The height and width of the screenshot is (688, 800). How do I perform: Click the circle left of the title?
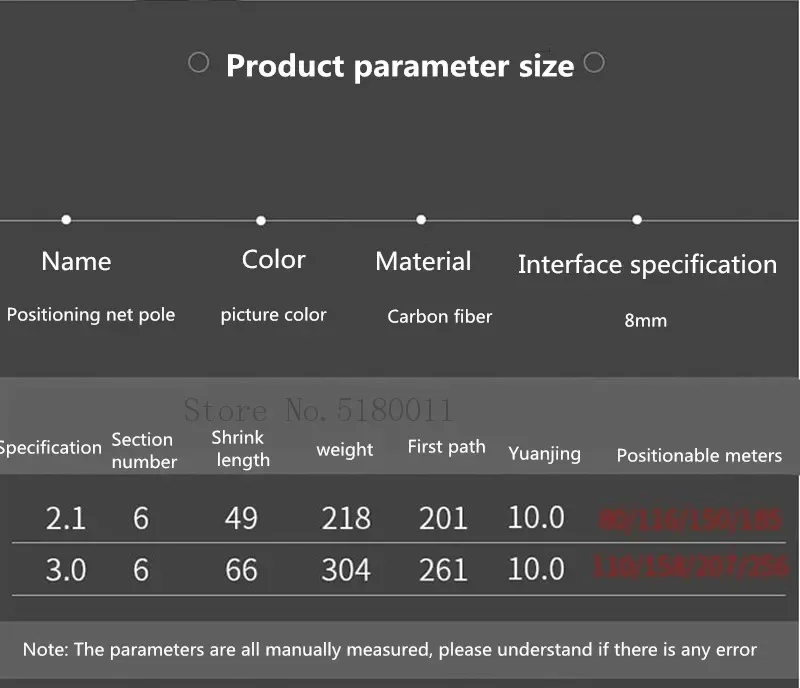point(198,63)
